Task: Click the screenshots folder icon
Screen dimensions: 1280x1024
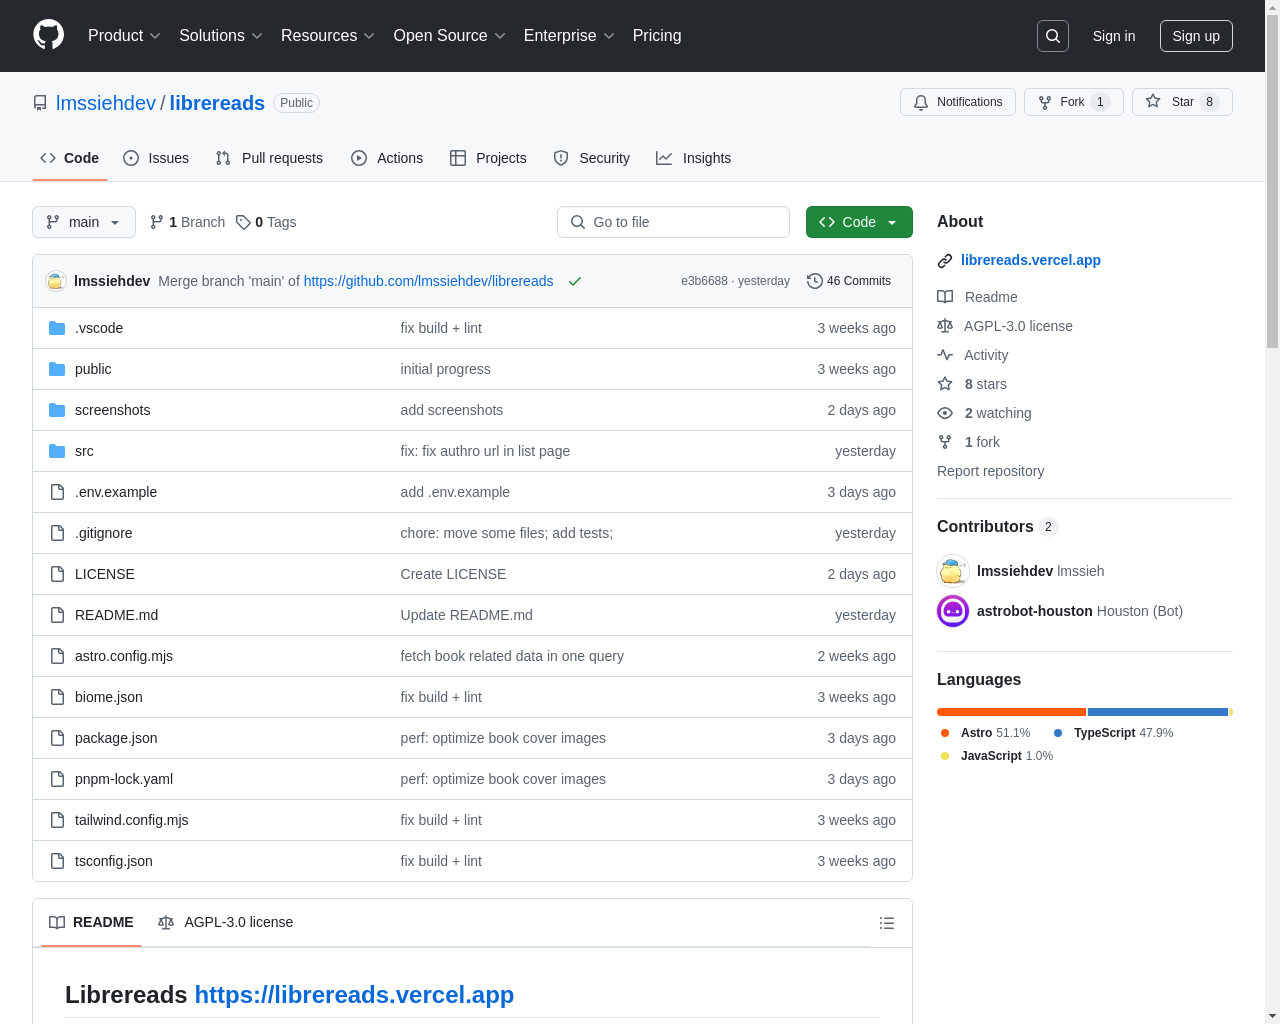Action: (x=57, y=410)
